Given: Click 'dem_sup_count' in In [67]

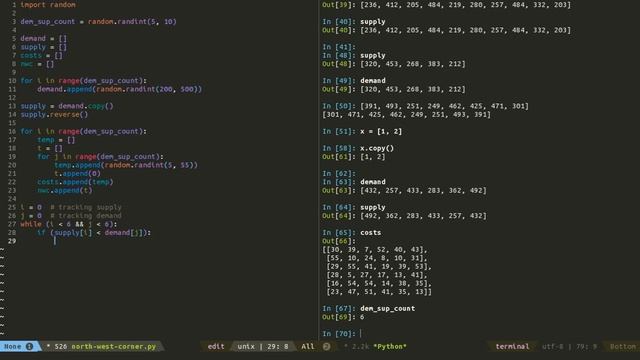Looking at the screenshot, I should (x=387, y=309).
